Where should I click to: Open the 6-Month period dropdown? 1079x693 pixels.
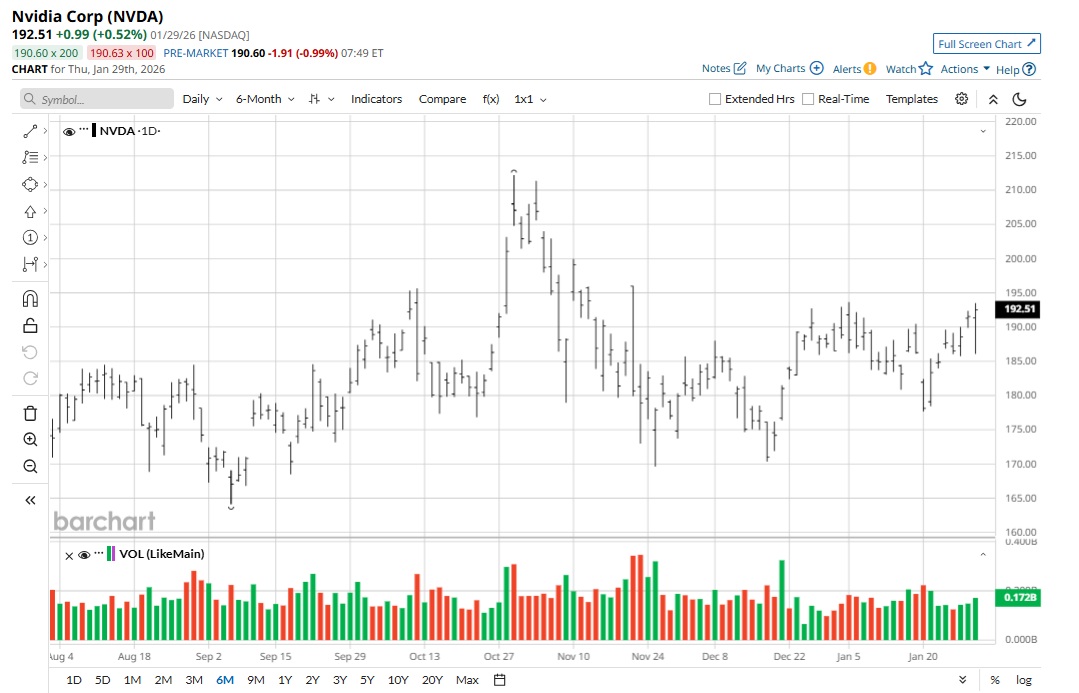(265, 99)
